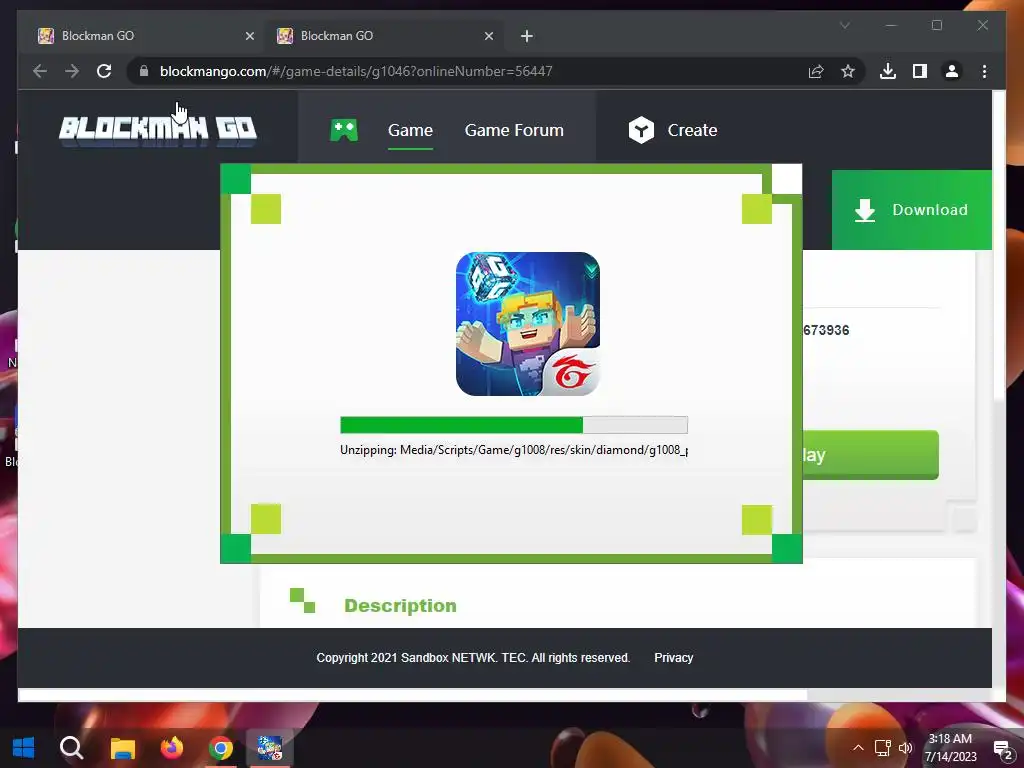Open the tab search dropdown chevron
The width and height of the screenshot is (1024, 768).
(844, 25)
